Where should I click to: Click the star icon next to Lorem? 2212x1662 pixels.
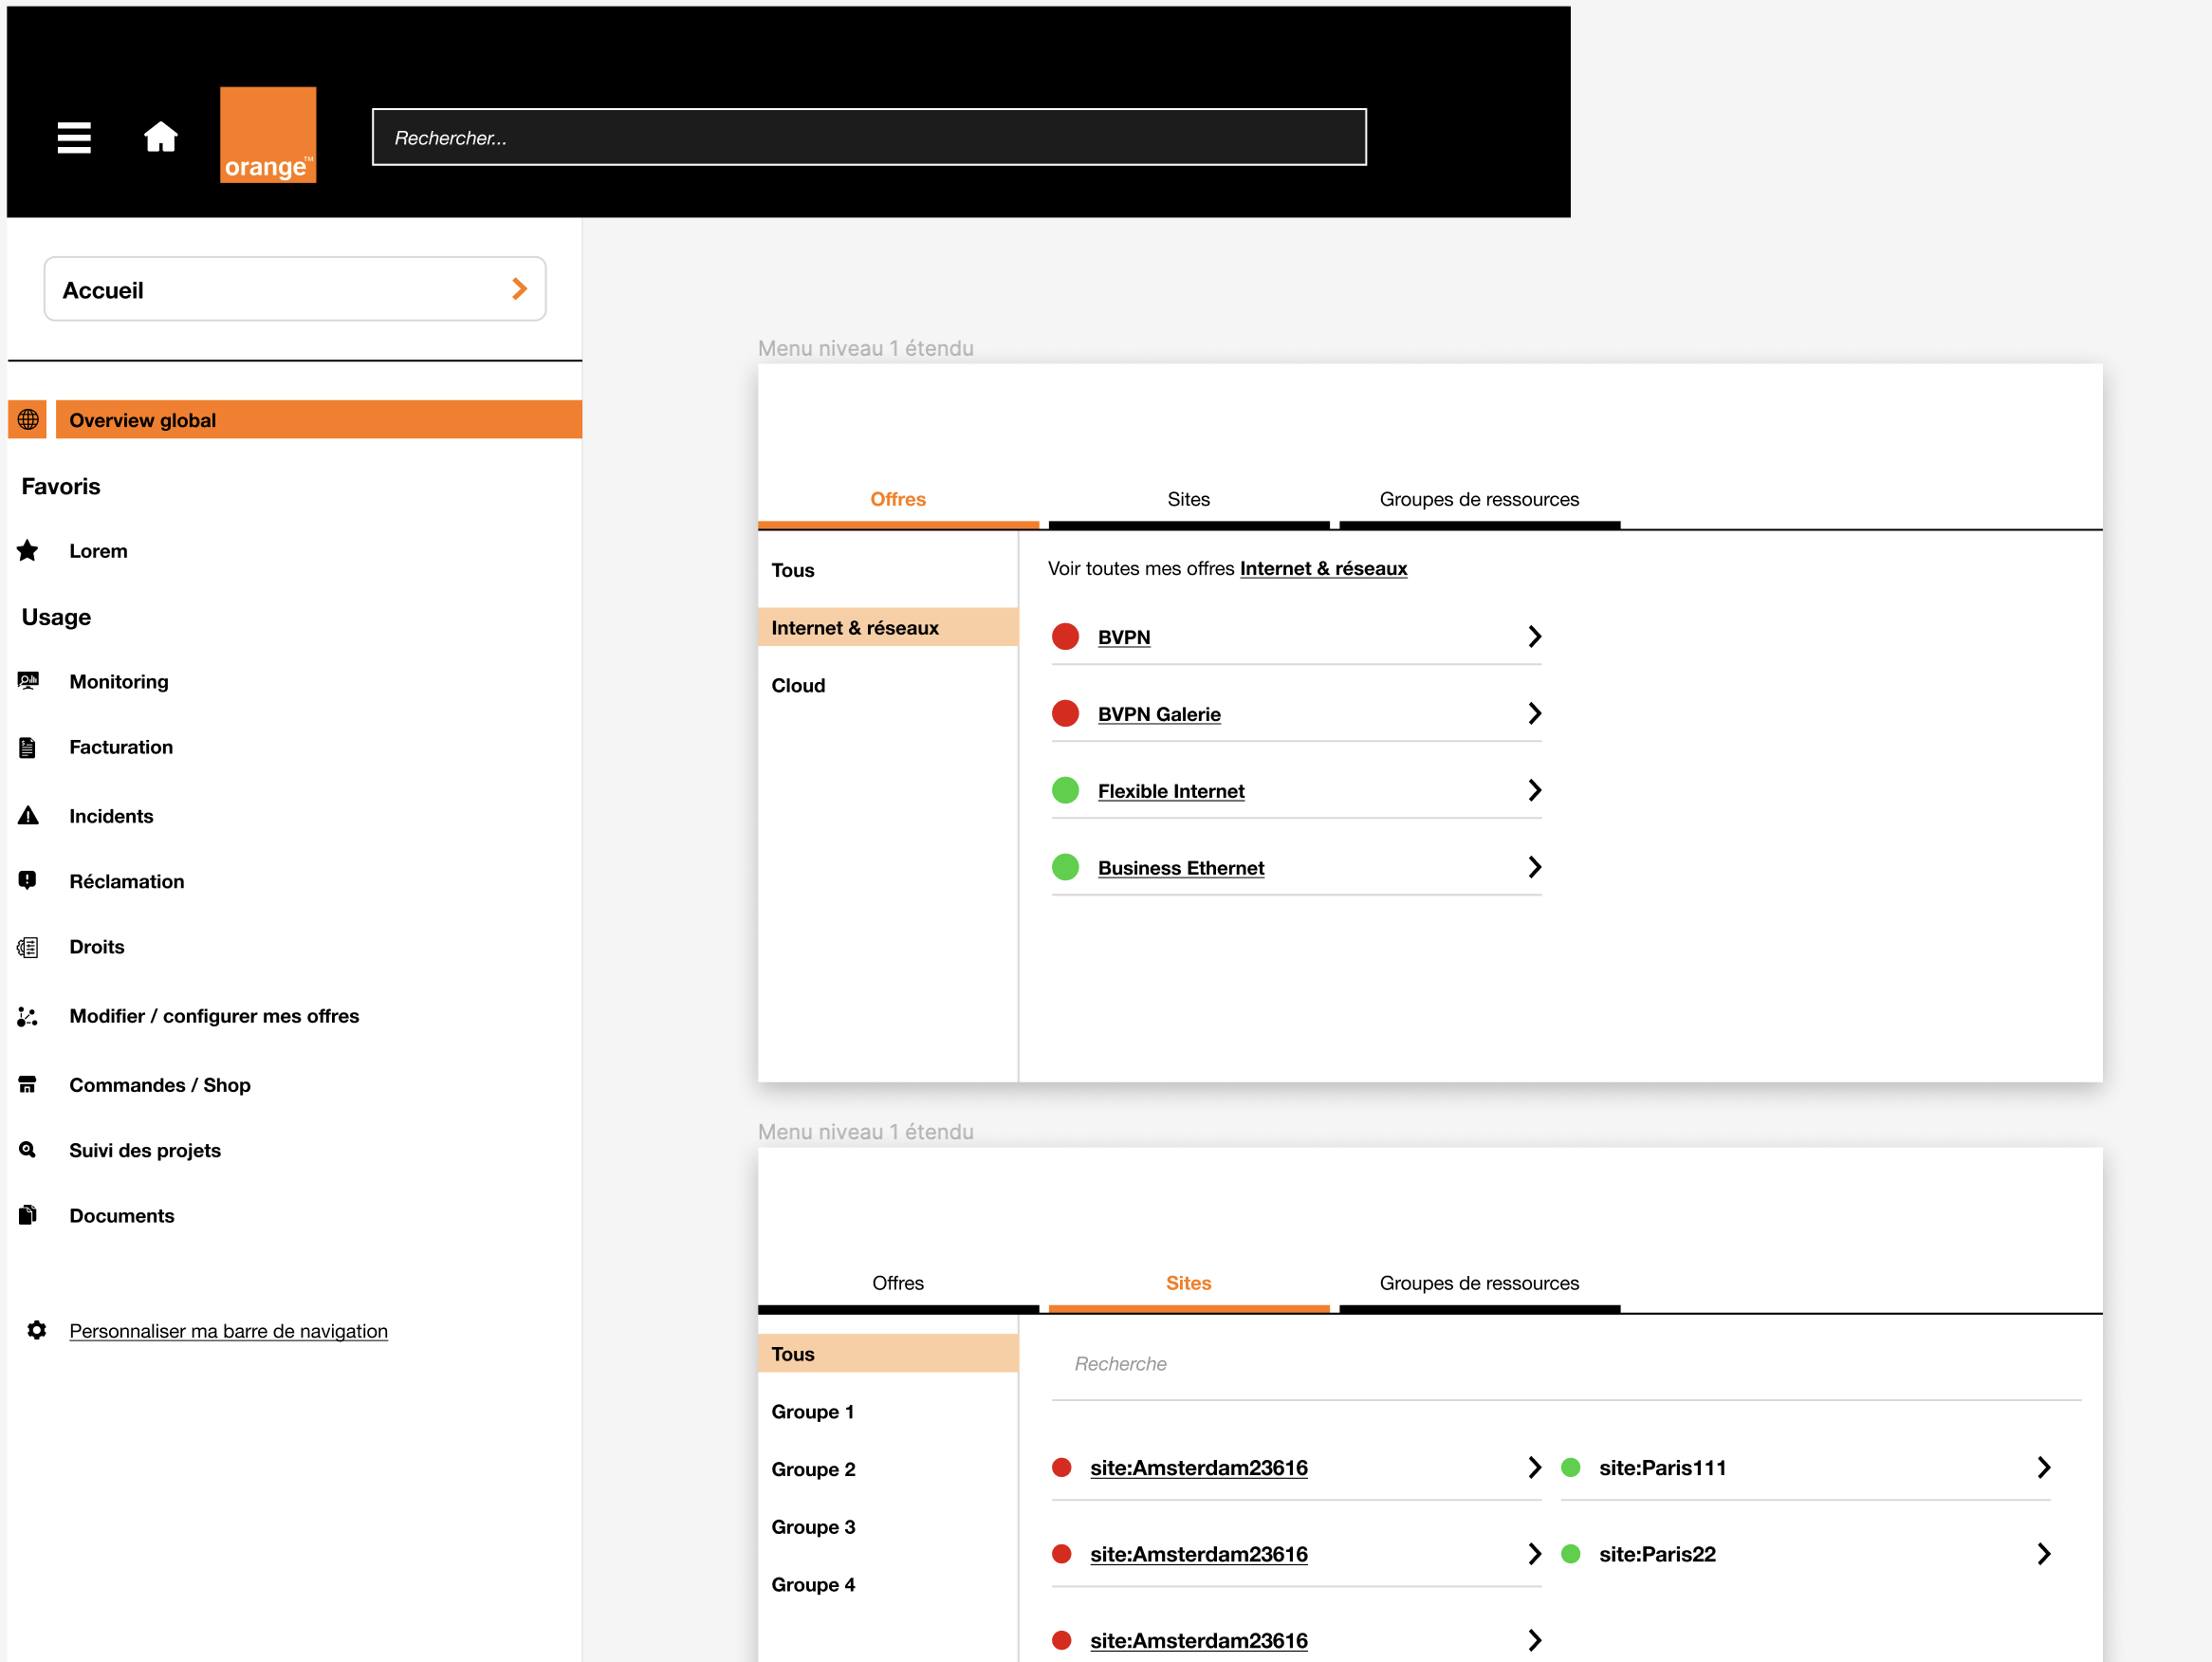pos(28,551)
